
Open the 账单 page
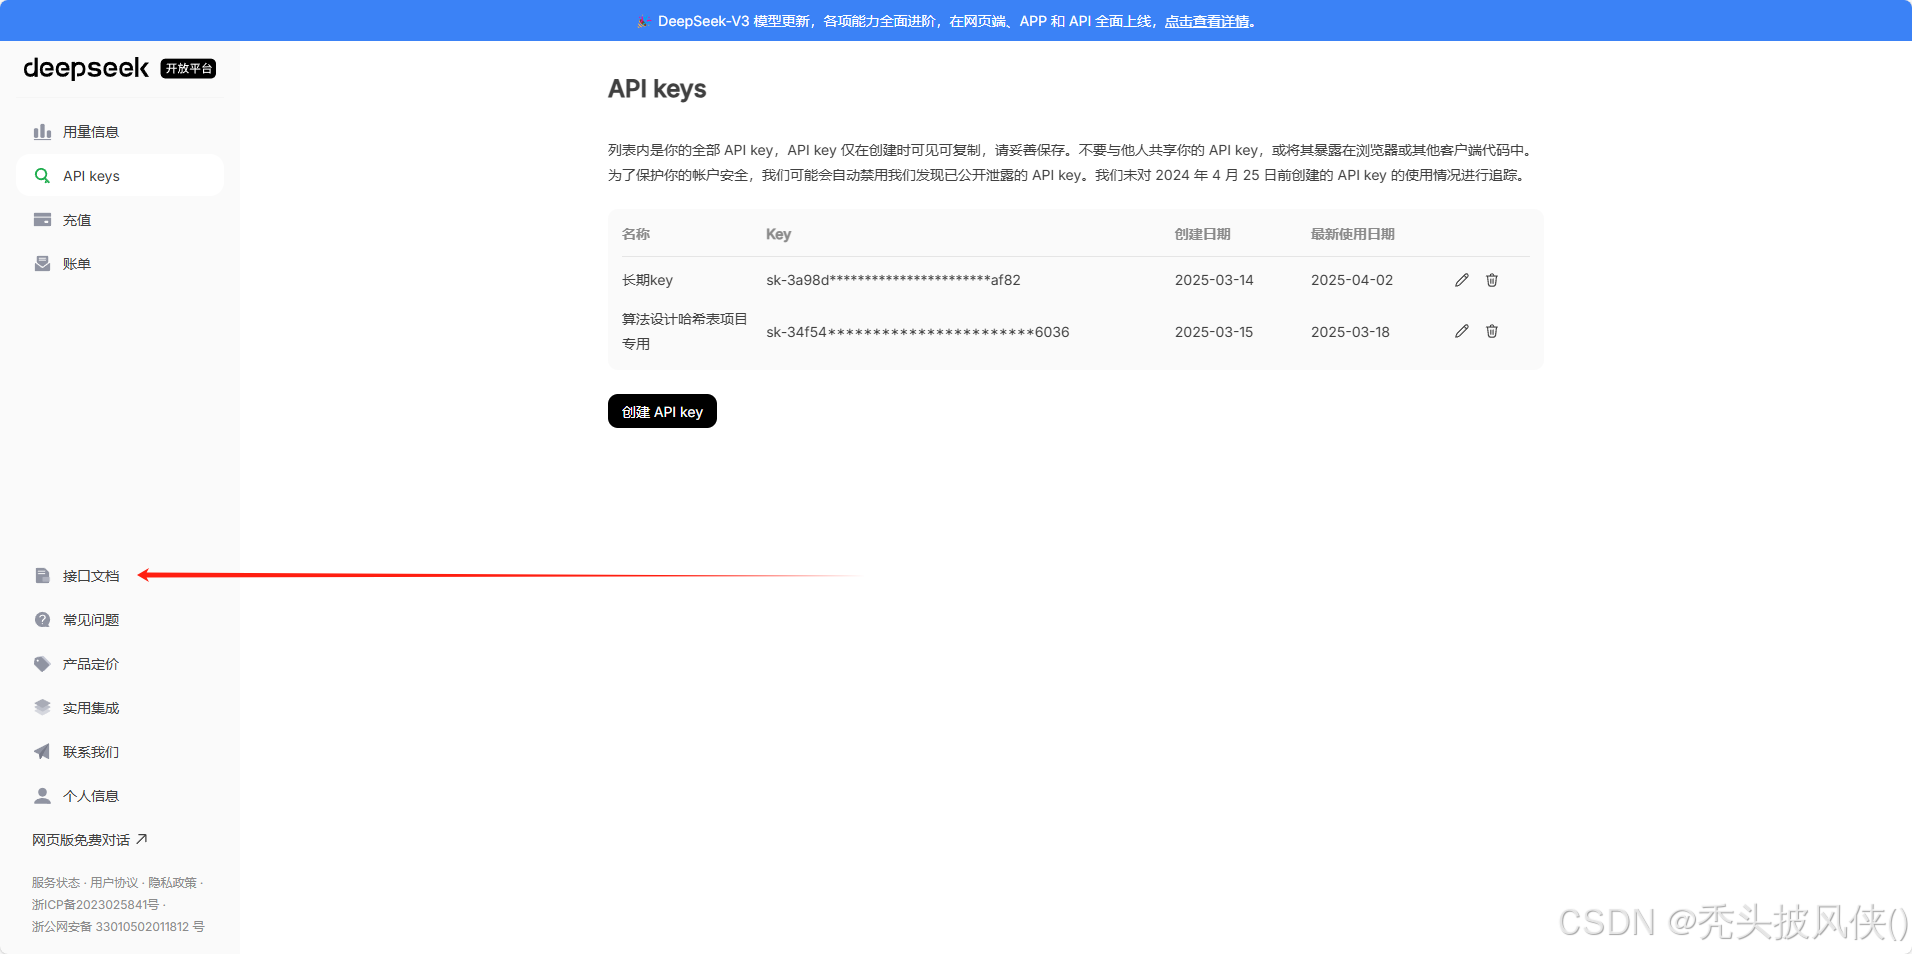click(x=120, y=264)
